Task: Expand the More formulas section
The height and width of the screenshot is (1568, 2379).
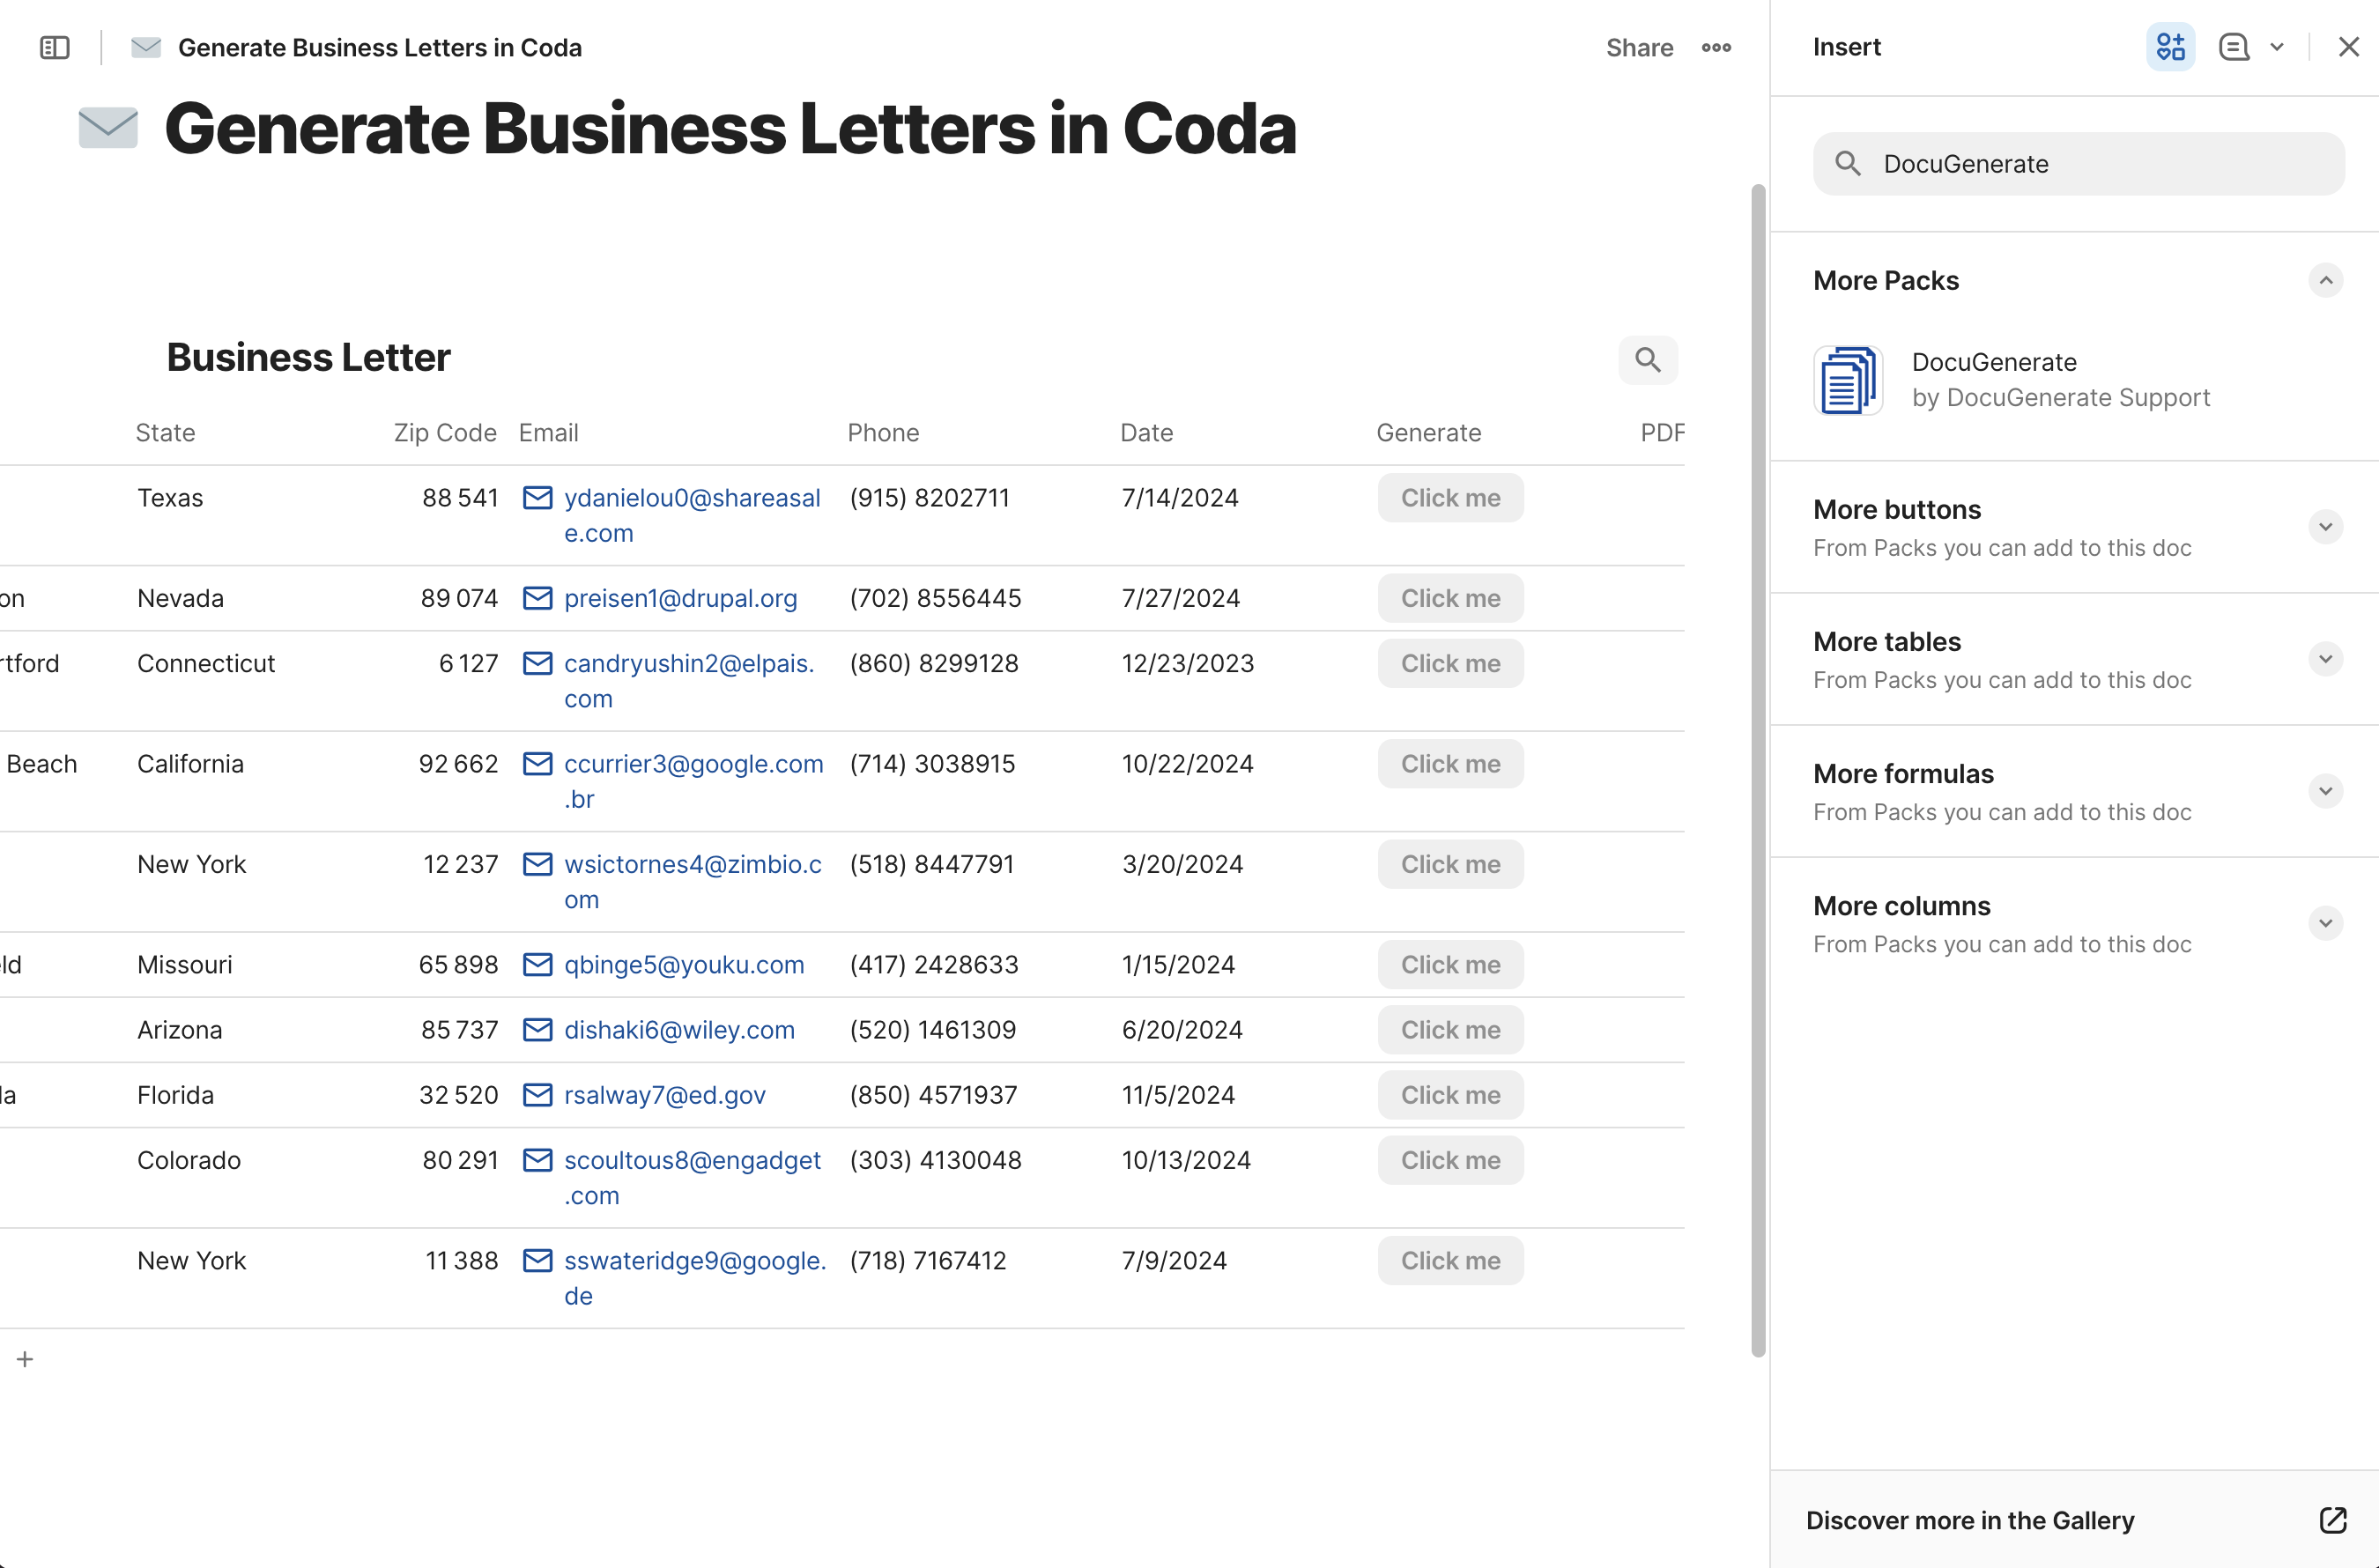Action: point(2325,791)
